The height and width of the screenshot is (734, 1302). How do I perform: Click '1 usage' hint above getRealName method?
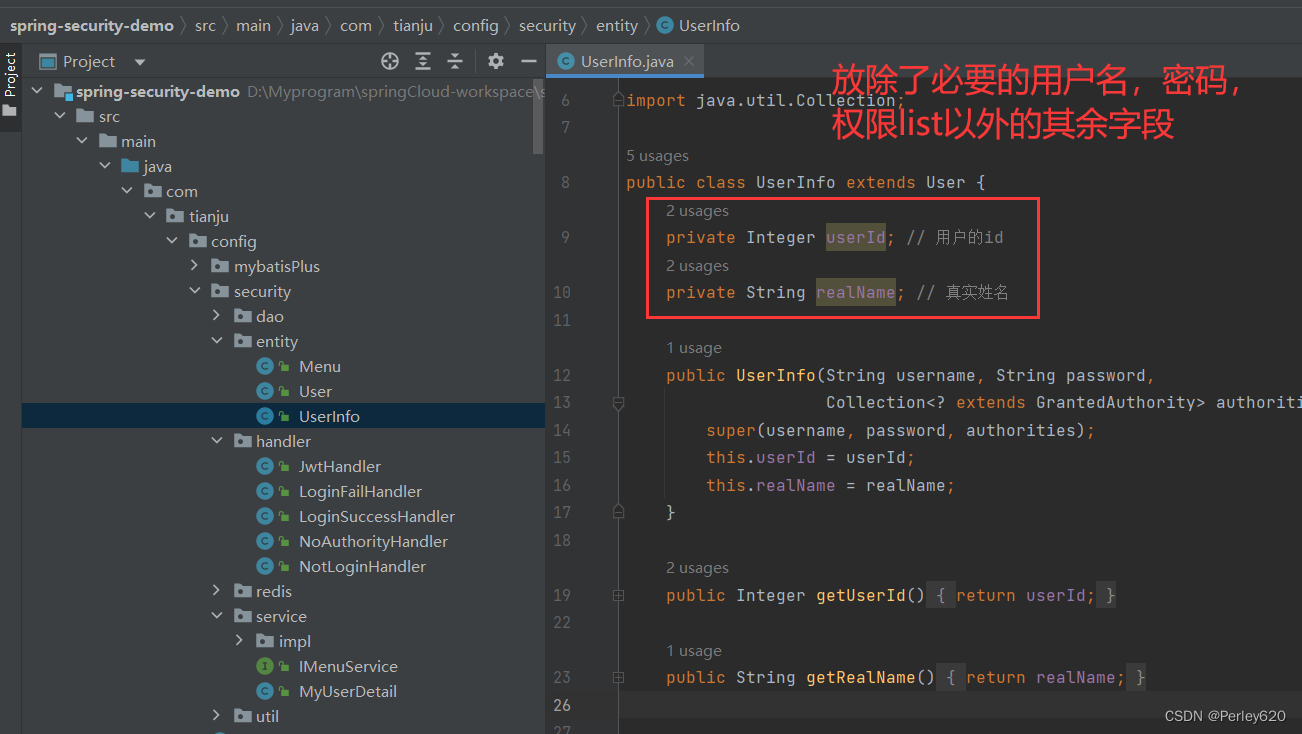[x=694, y=651]
